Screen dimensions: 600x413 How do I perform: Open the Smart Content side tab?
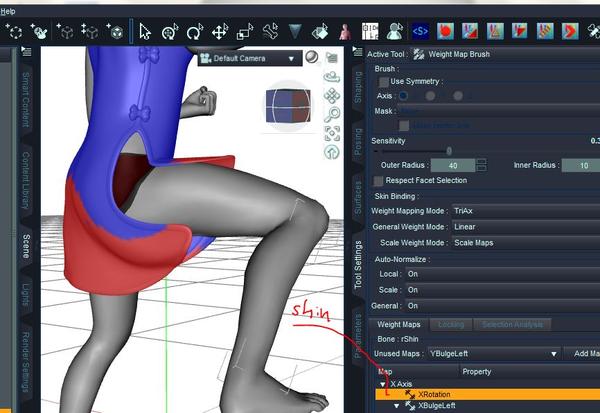coord(25,100)
